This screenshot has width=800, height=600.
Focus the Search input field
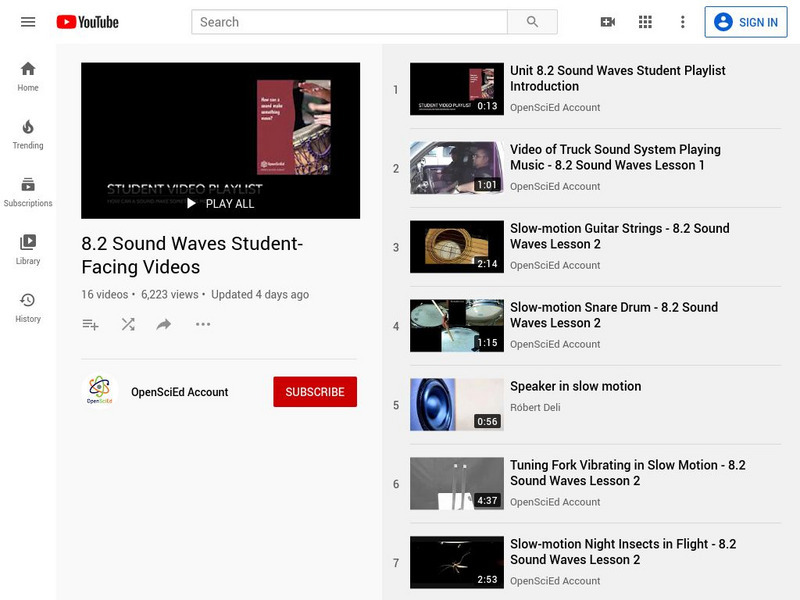pos(350,22)
